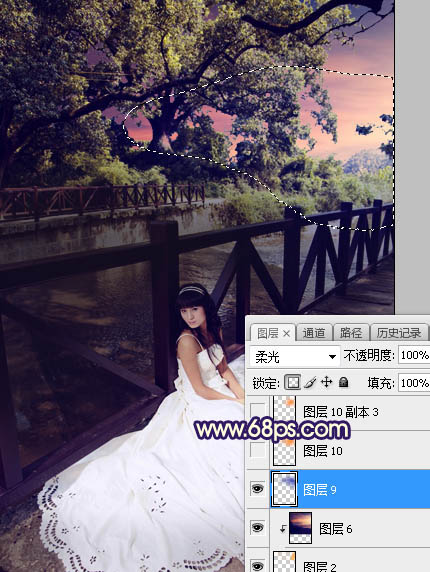Image resolution: width=430 pixels, height=572 pixels.
Task: Click the 图层 6 sunset layer thumbnail
Action: 301,528
